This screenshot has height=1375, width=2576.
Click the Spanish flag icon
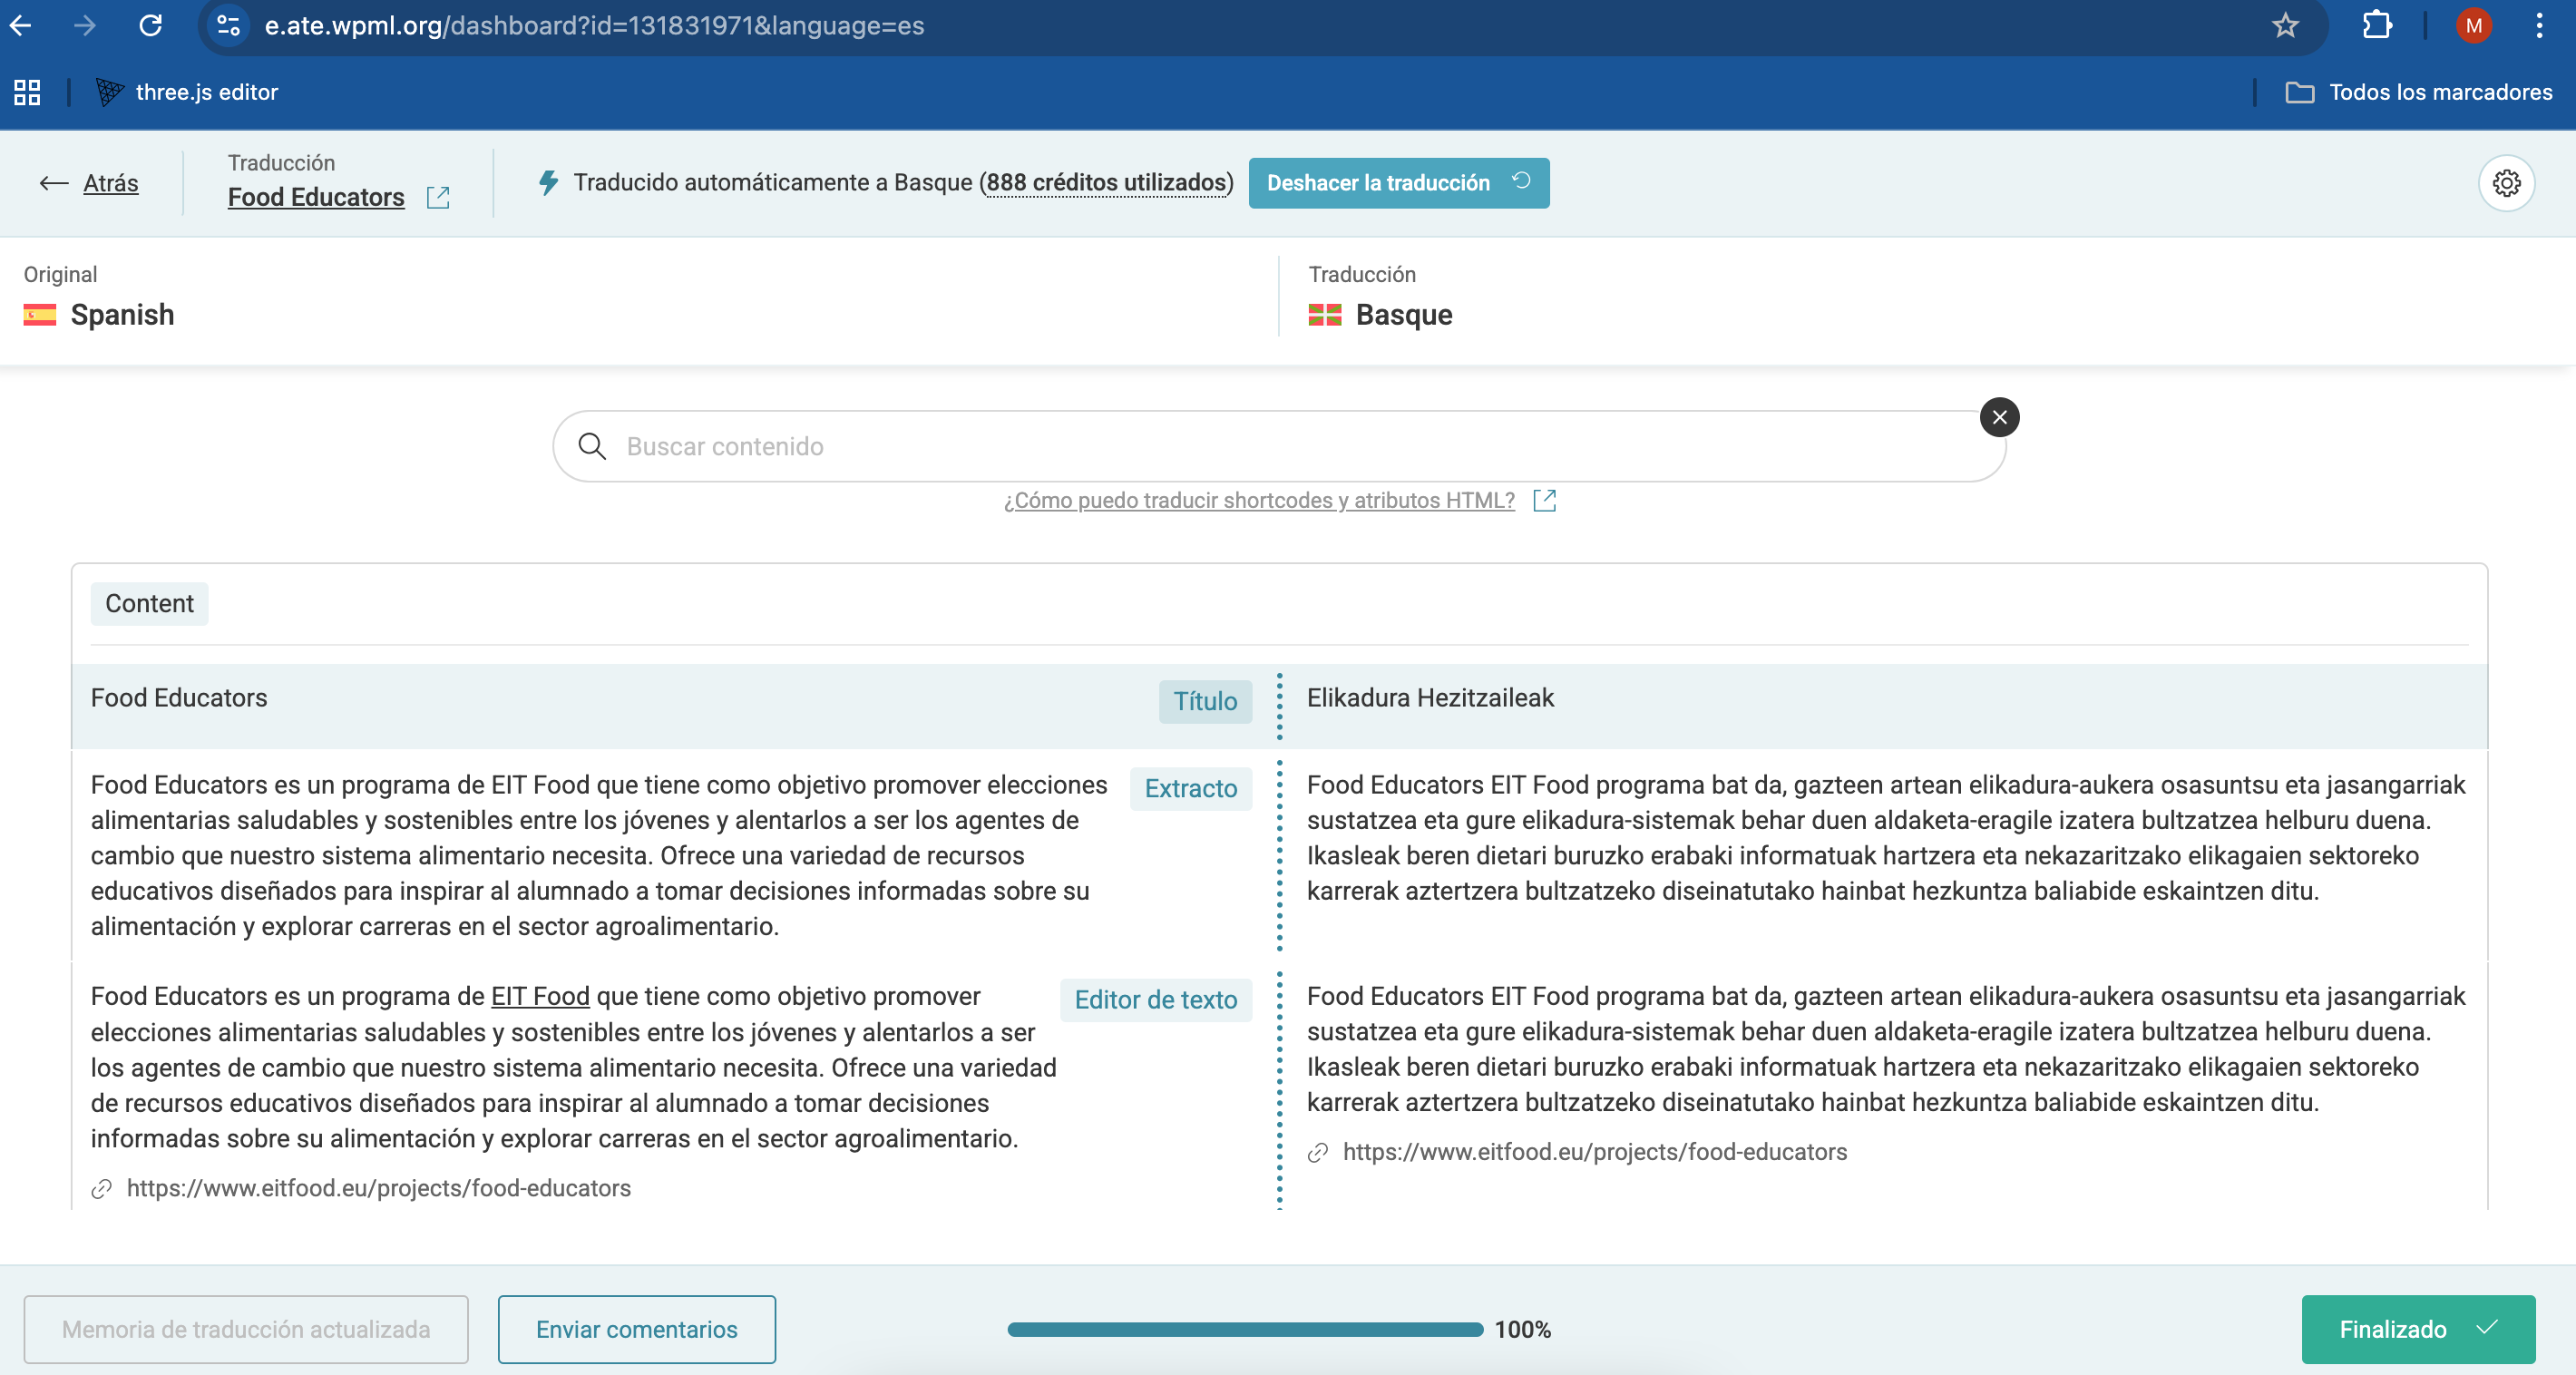[40, 315]
